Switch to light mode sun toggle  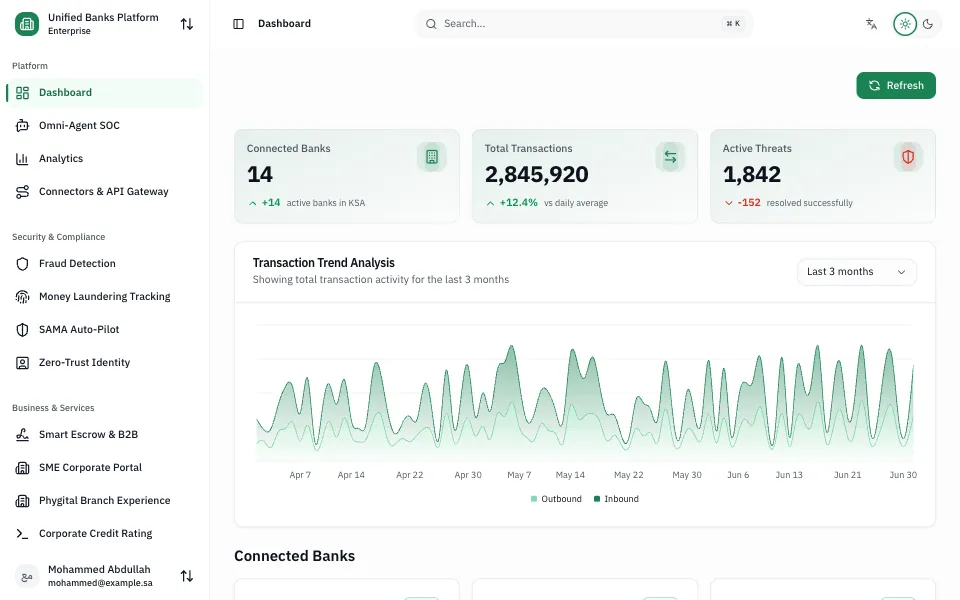point(905,24)
